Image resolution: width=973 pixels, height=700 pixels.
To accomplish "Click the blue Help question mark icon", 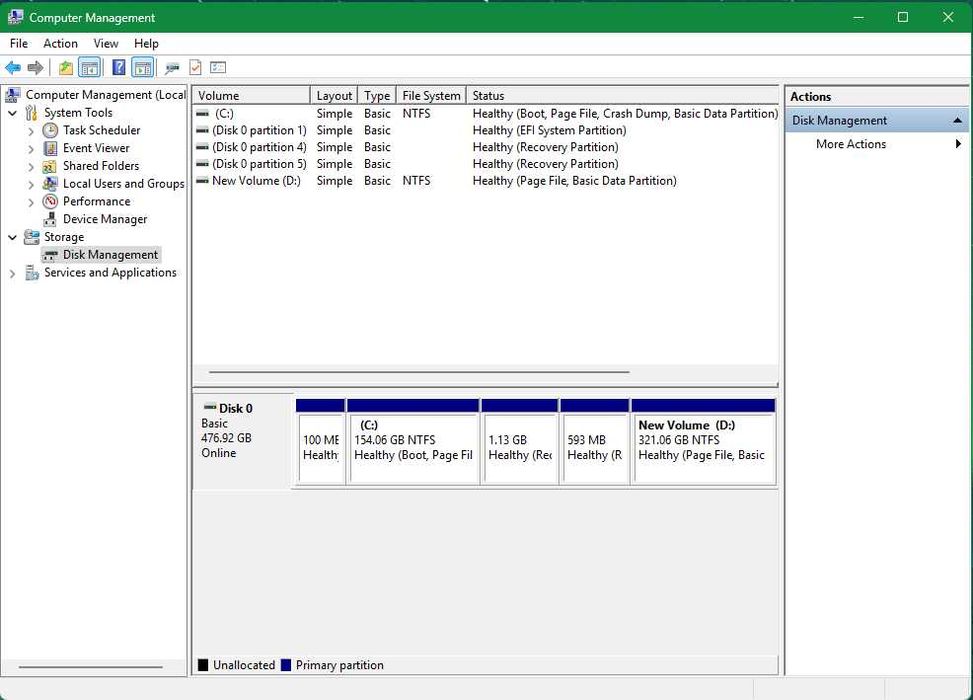I will 119,68.
